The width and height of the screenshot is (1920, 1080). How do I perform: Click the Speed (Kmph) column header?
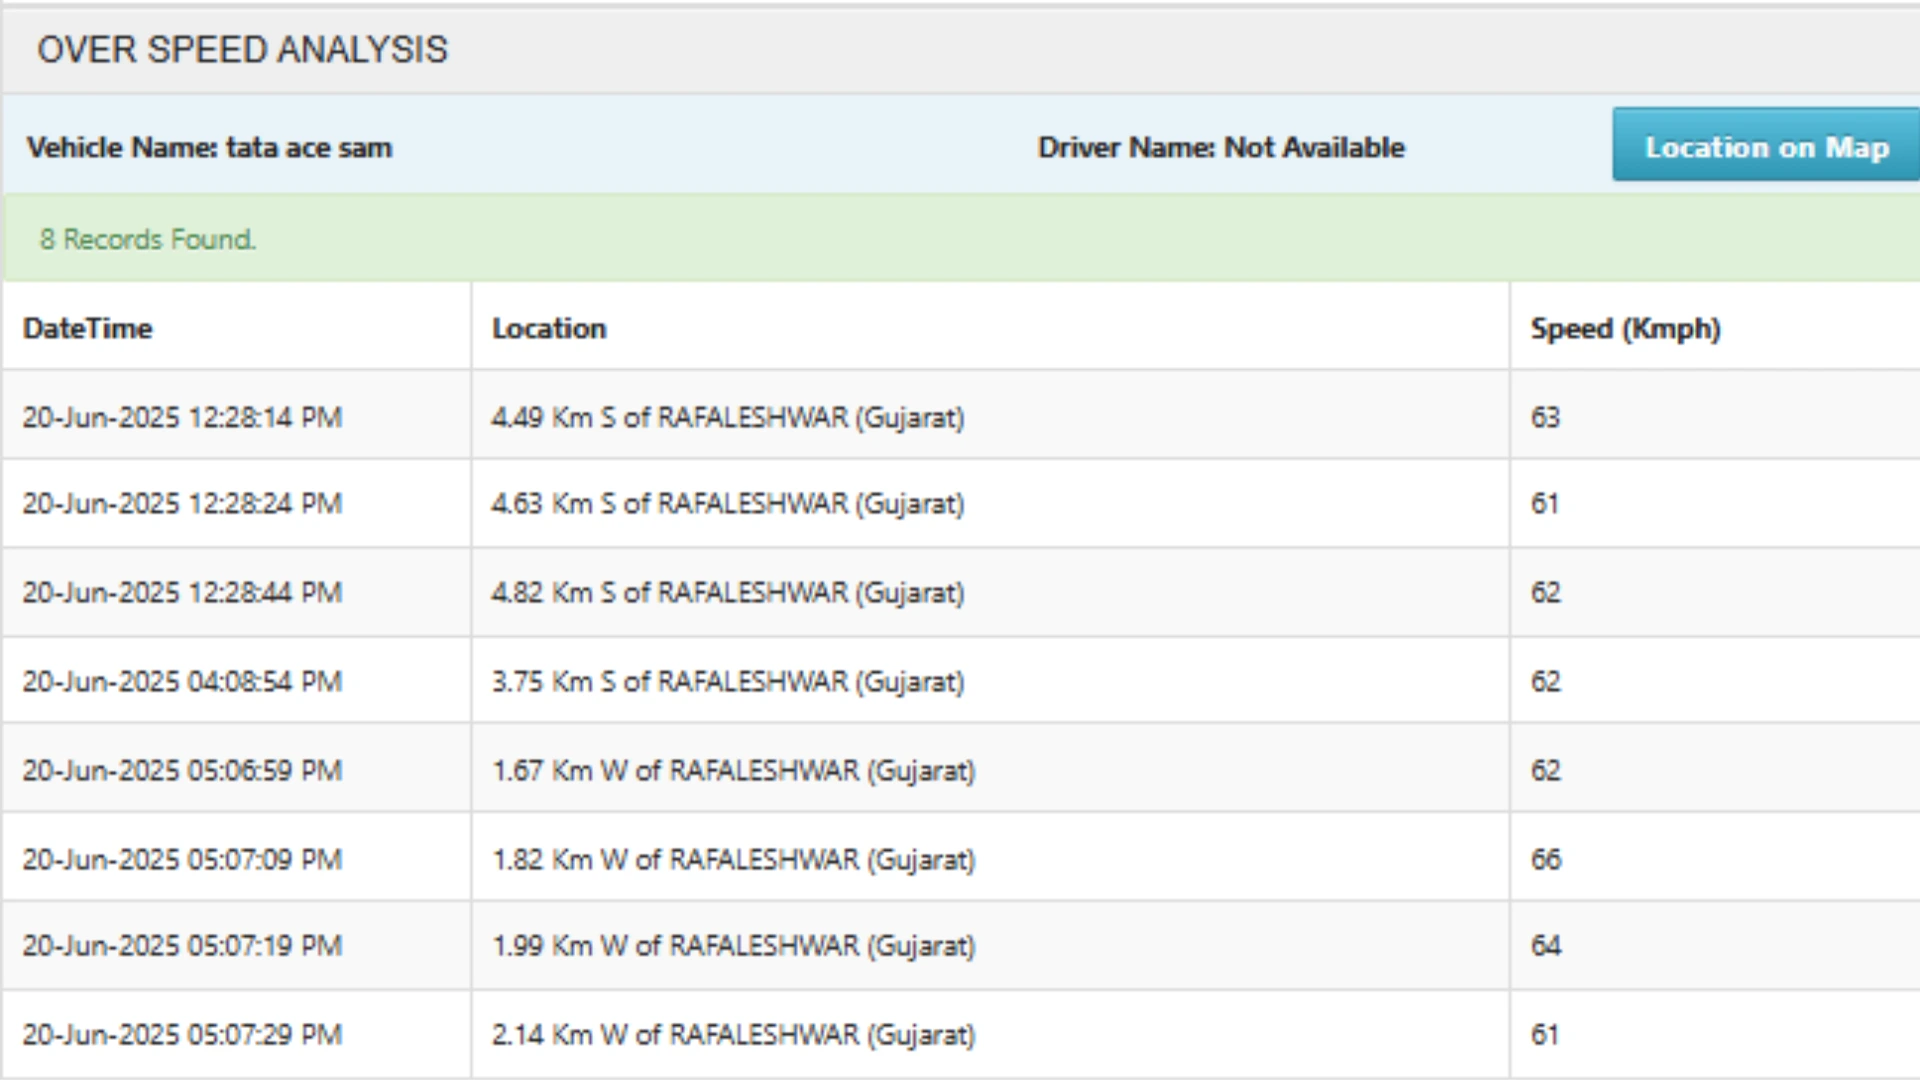pos(1625,328)
